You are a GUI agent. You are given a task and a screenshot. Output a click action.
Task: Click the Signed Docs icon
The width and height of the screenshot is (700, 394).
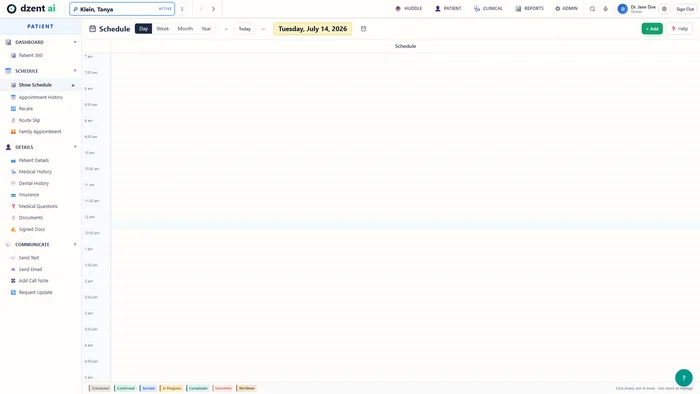pos(13,229)
